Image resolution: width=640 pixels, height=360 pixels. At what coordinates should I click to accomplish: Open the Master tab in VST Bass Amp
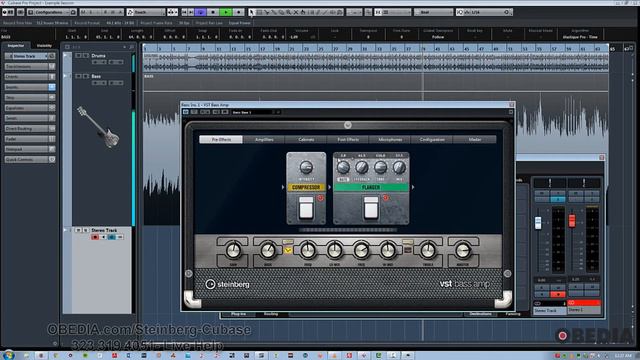pos(475,140)
